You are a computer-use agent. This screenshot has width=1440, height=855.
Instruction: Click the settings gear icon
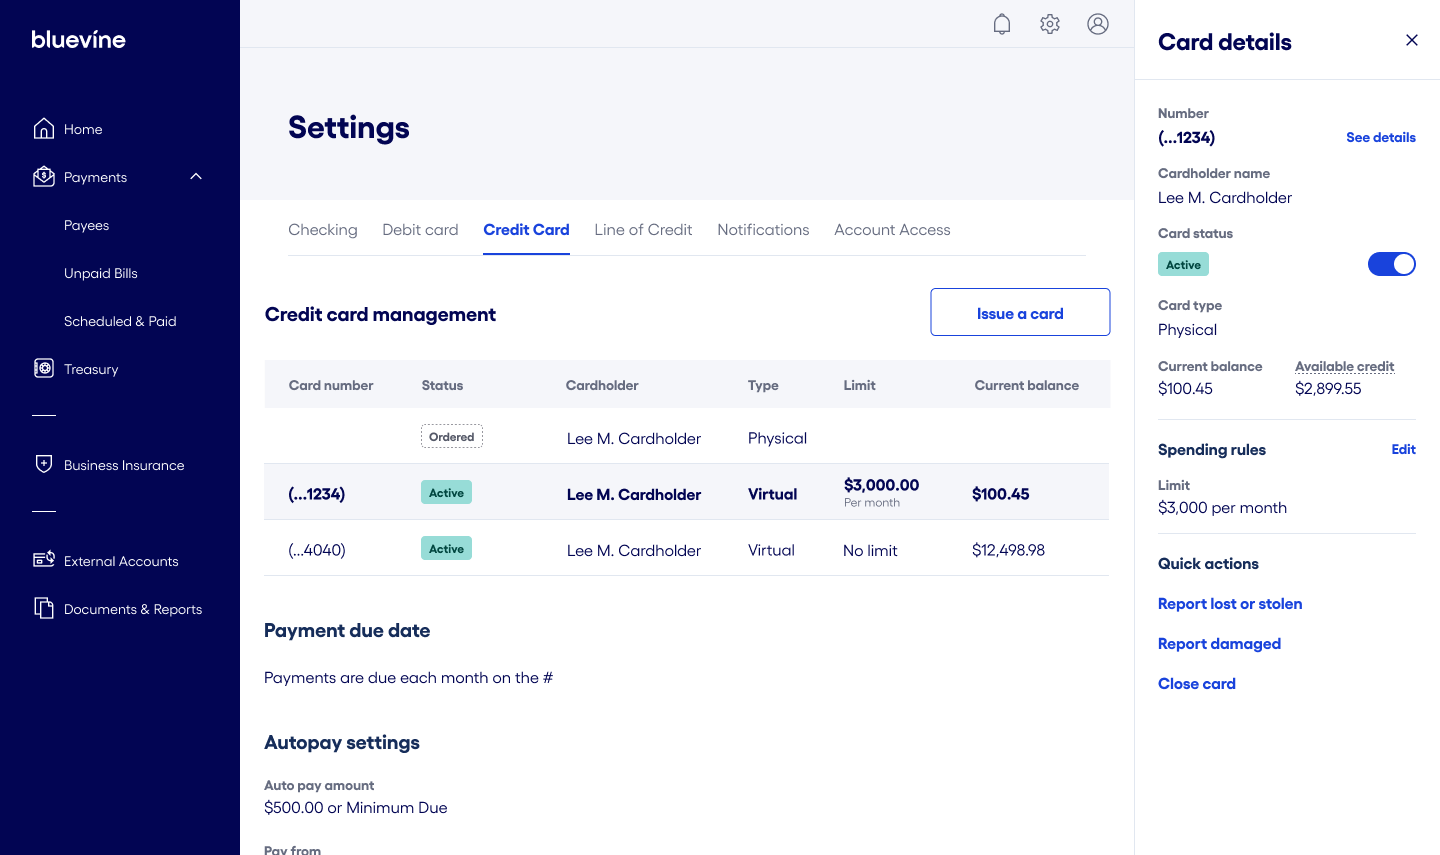click(x=1049, y=23)
